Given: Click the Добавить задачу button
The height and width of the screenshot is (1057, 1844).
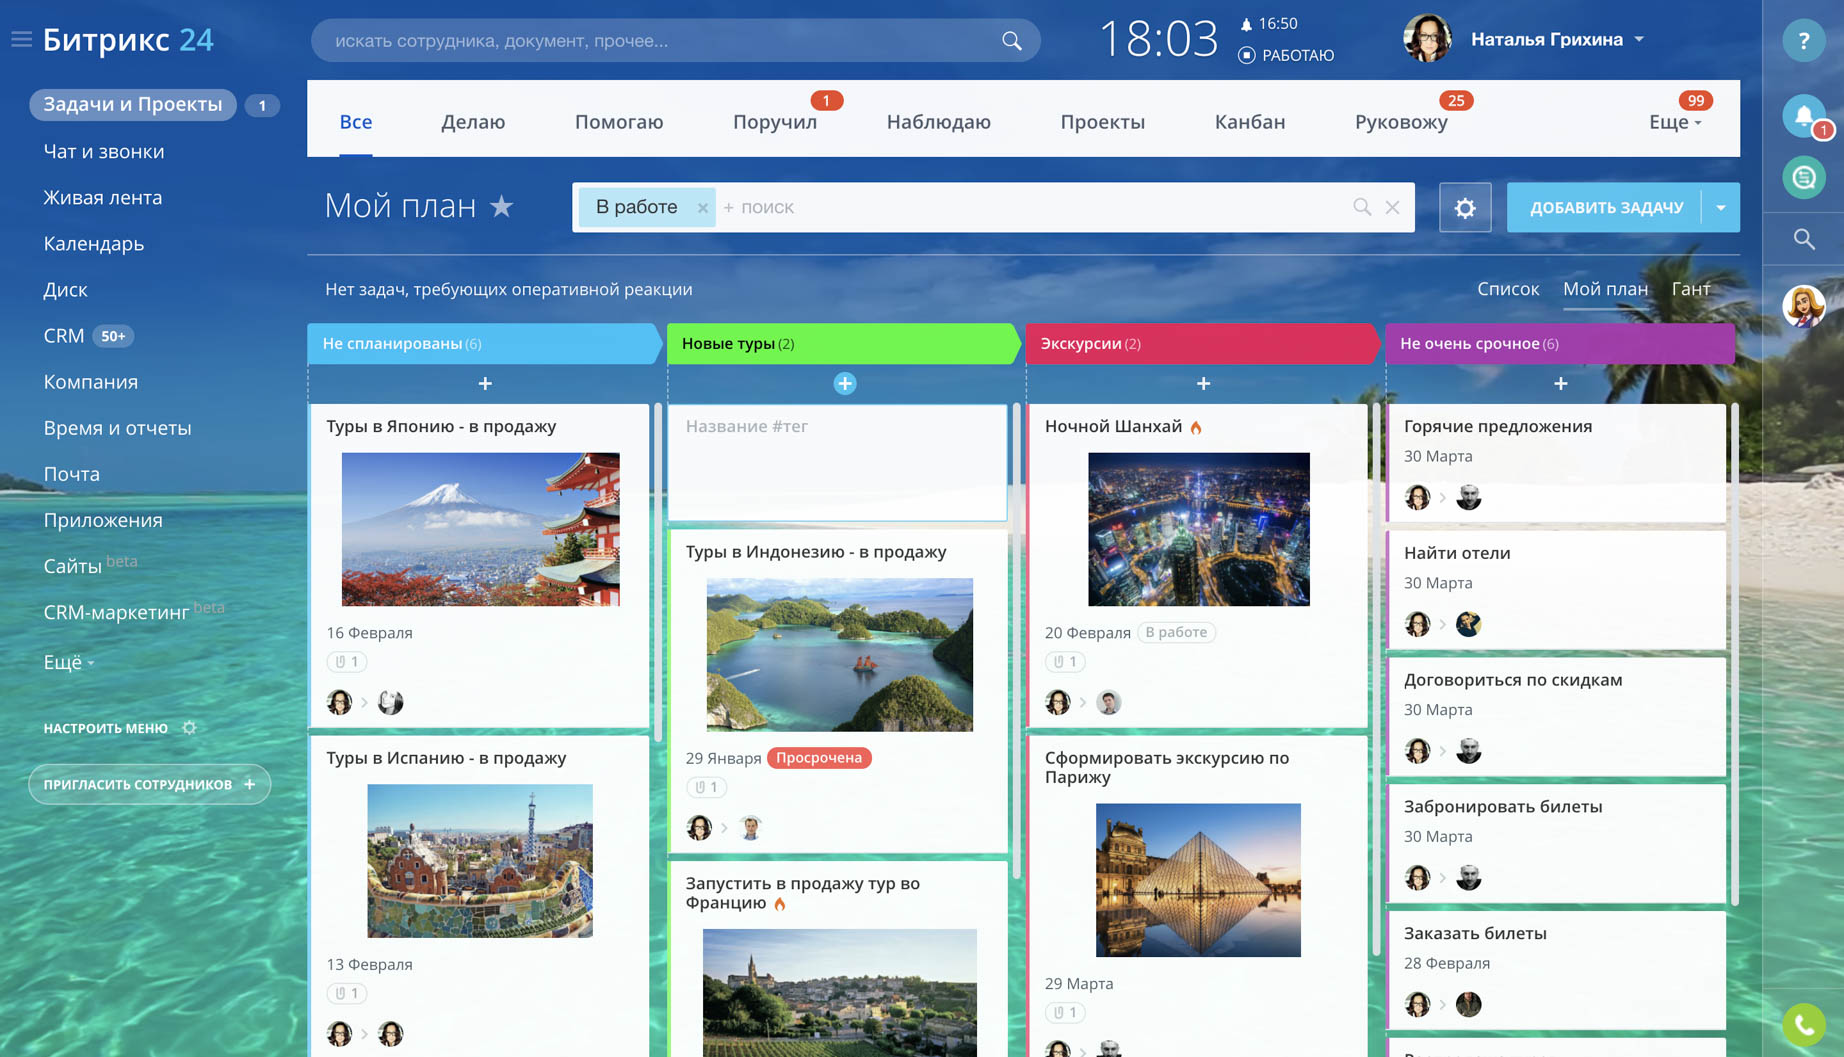Looking at the screenshot, I should pos(1606,207).
